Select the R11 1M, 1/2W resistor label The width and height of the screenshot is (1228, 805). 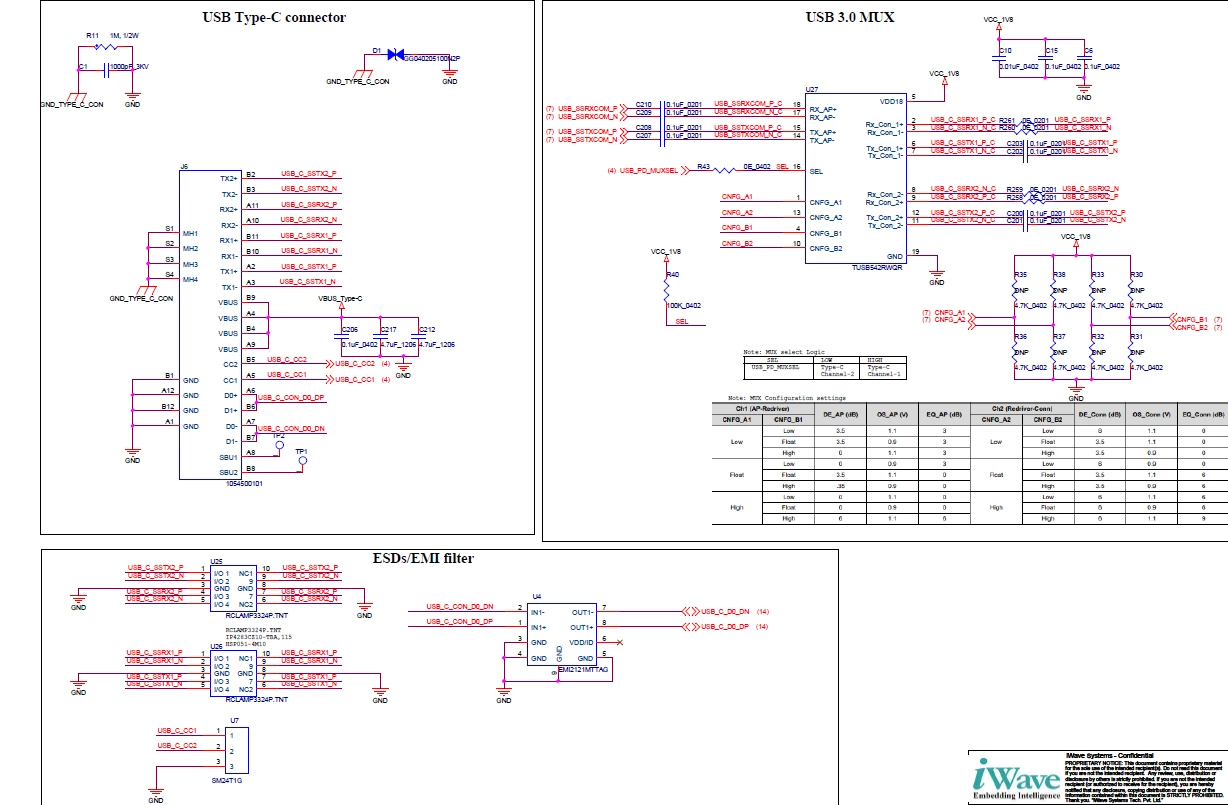tap(113, 35)
